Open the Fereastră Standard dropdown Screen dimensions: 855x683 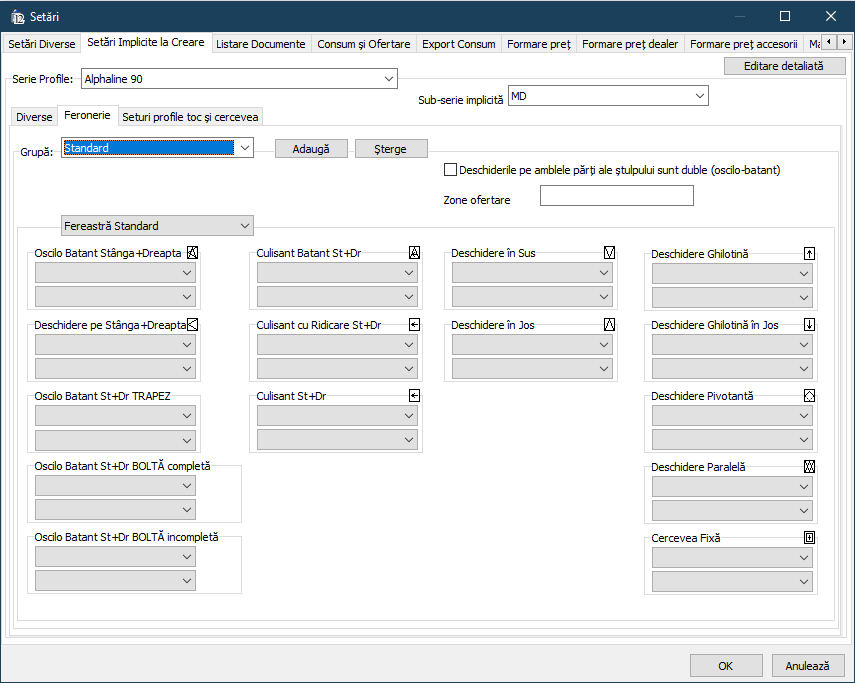[245, 226]
